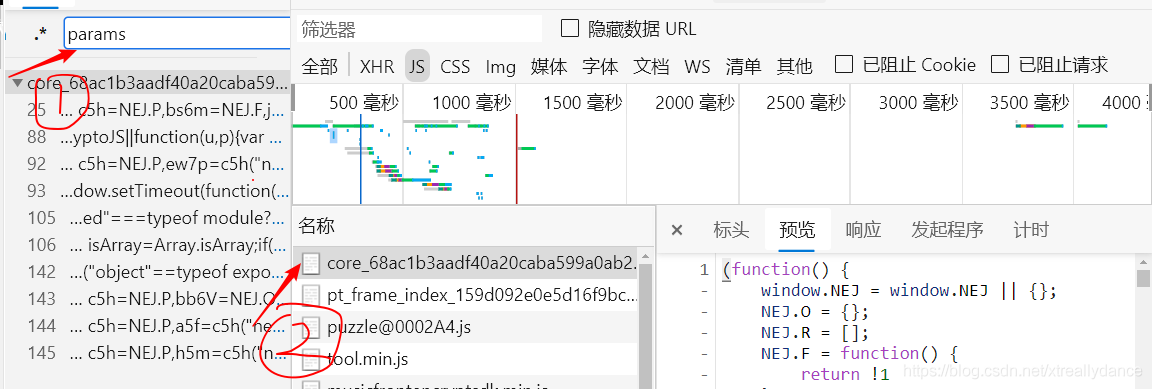Click line number 1 in preview
This screenshot has width=1152, height=389.
pyautogui.click(x=704, y=270)
